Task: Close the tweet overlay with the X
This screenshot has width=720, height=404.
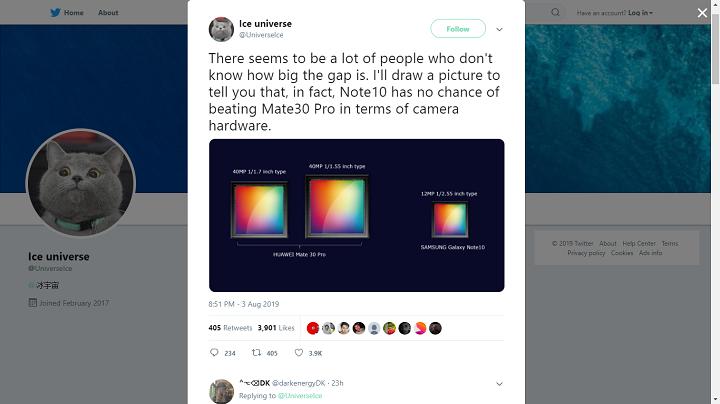Action: (702, 13)
